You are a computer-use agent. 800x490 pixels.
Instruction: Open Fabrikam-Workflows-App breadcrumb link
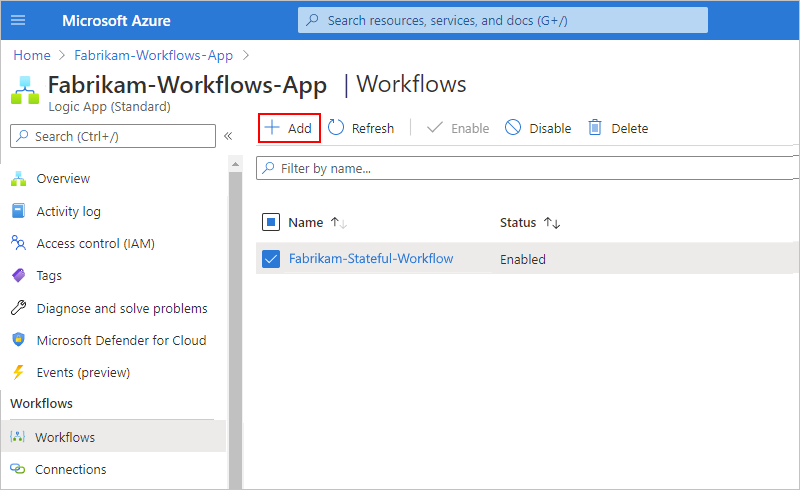click(154, 55)
